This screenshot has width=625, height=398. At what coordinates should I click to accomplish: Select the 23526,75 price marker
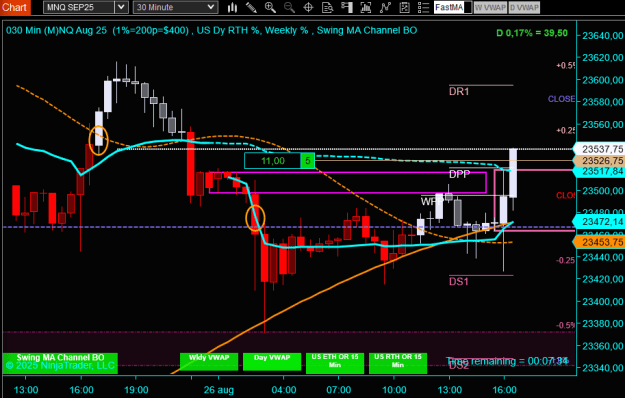pos(599,161)
